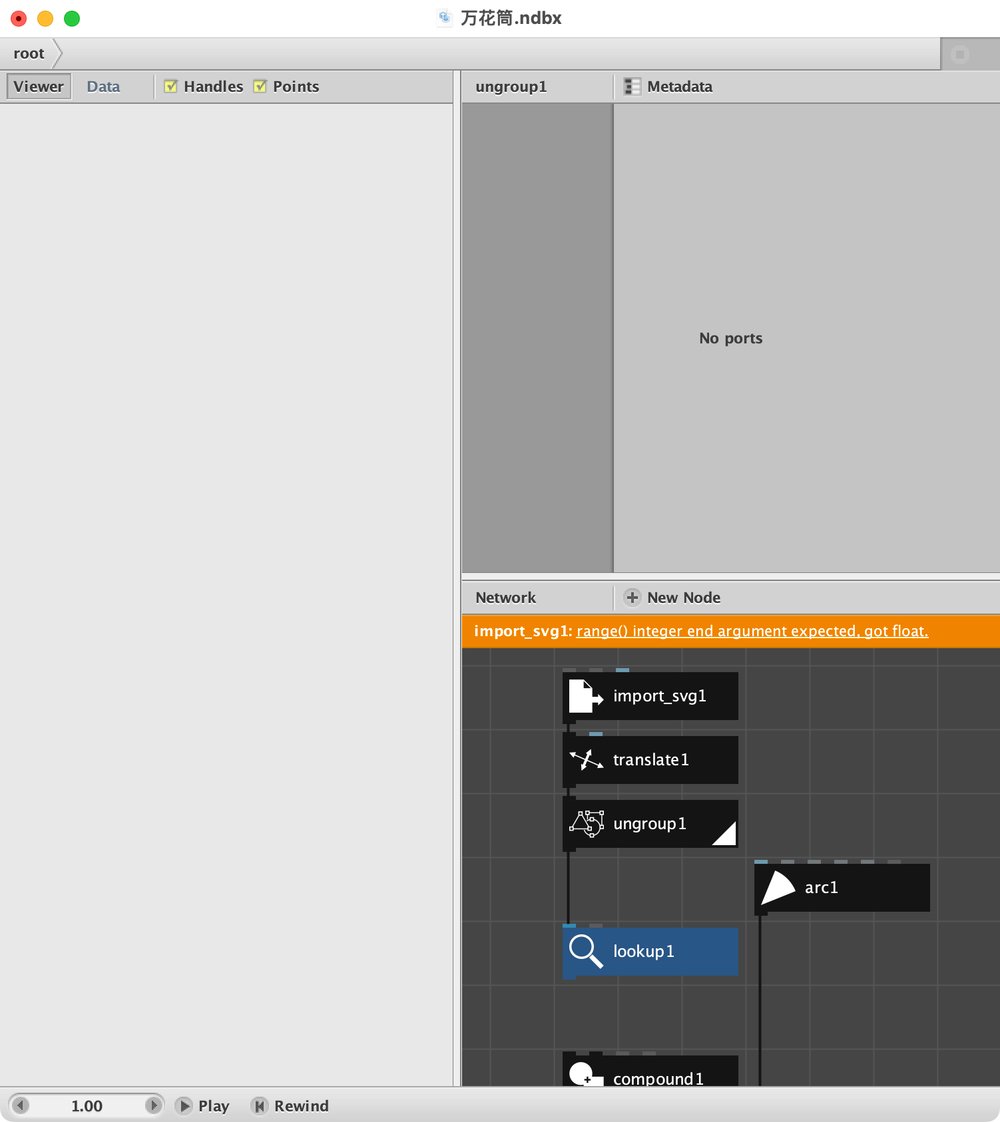Click the green zoom window button
Screen dimensions: 1000x1122
pyautogui.click(x=72, y=19)
